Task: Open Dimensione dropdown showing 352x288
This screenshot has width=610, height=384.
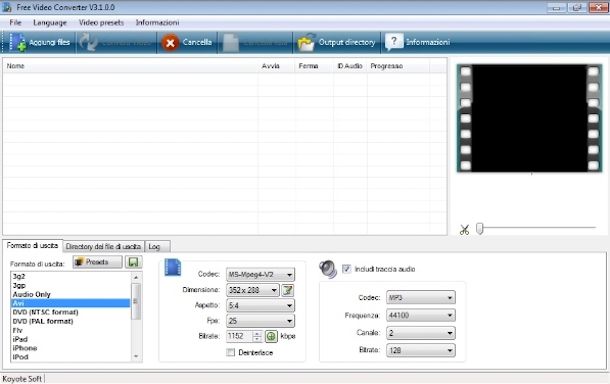Action: (252, 290)
